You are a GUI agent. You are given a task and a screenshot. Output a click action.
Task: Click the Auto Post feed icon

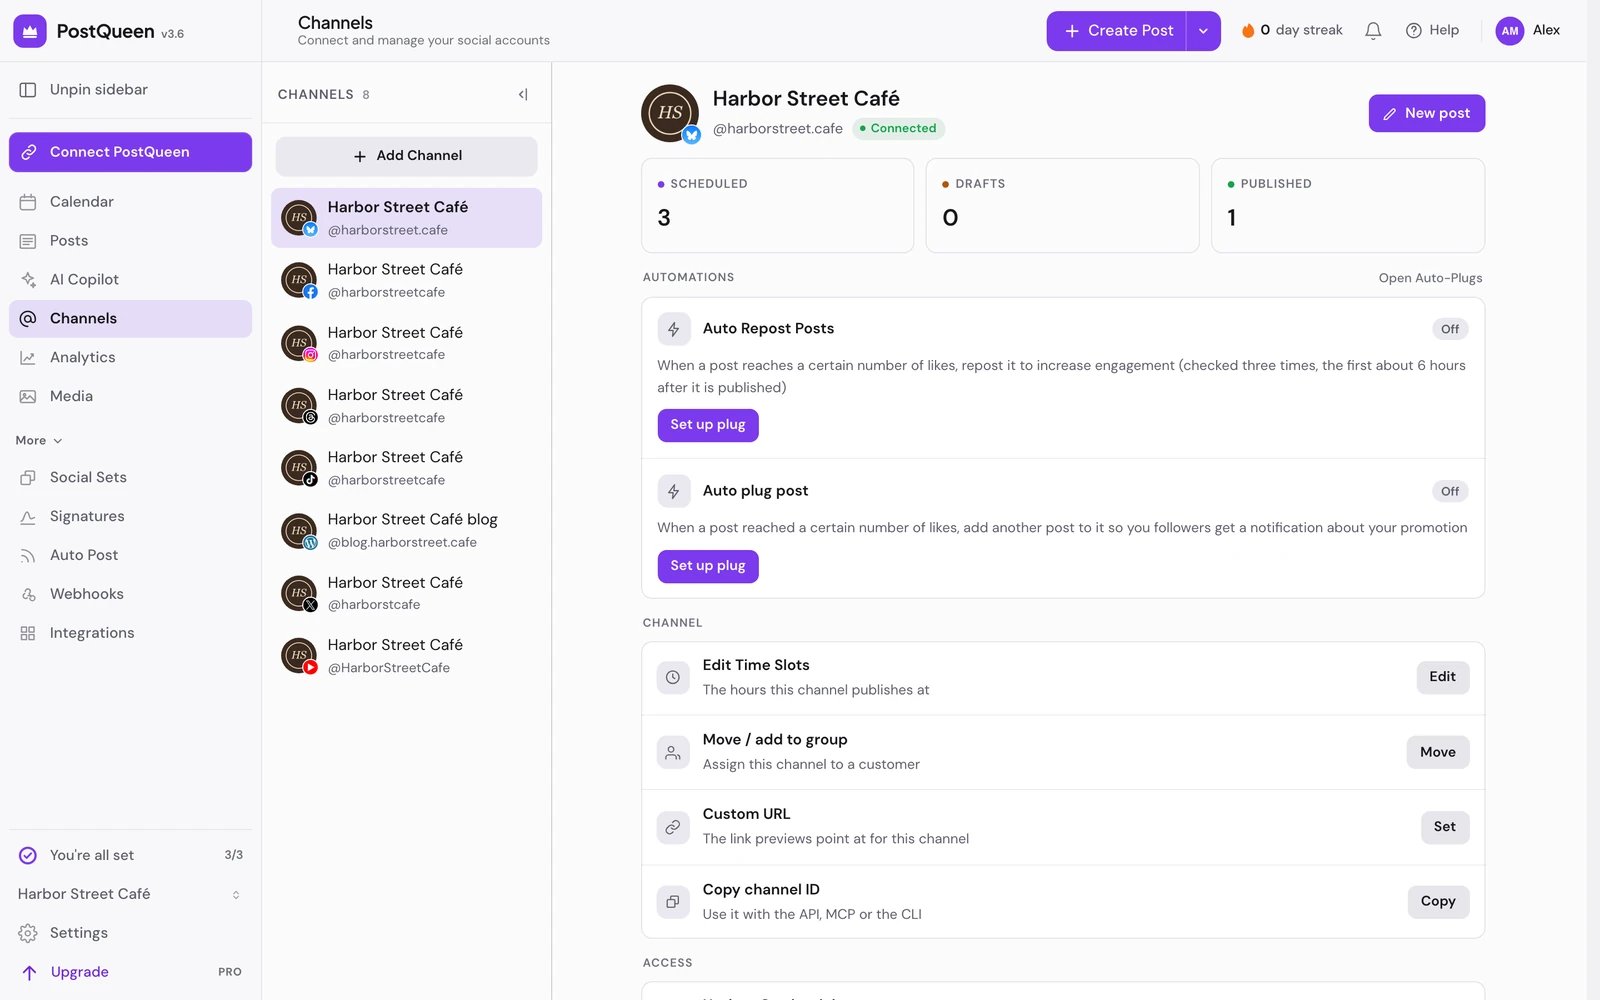point(28,556)
